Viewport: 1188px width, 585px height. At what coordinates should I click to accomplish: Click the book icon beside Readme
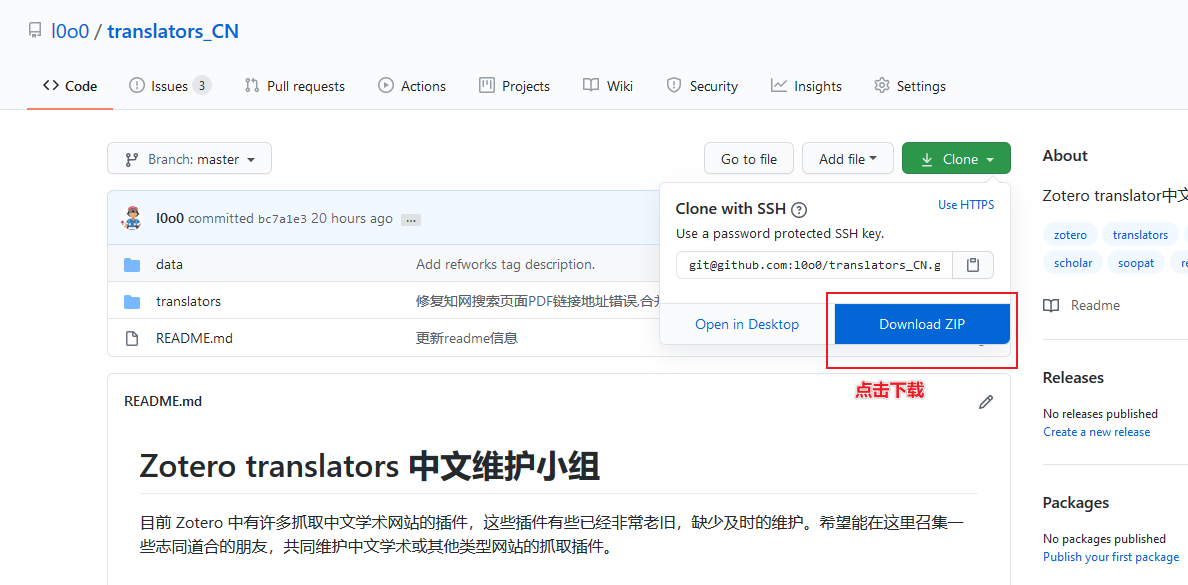[1051, 305]
